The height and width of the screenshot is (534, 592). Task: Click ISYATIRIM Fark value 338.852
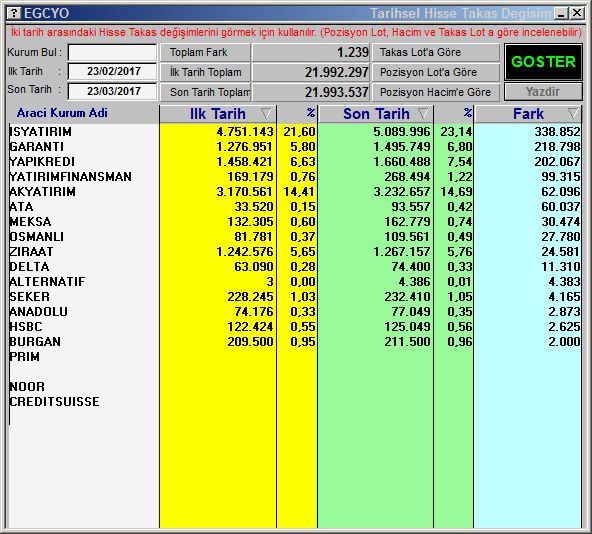pos(557,132)
